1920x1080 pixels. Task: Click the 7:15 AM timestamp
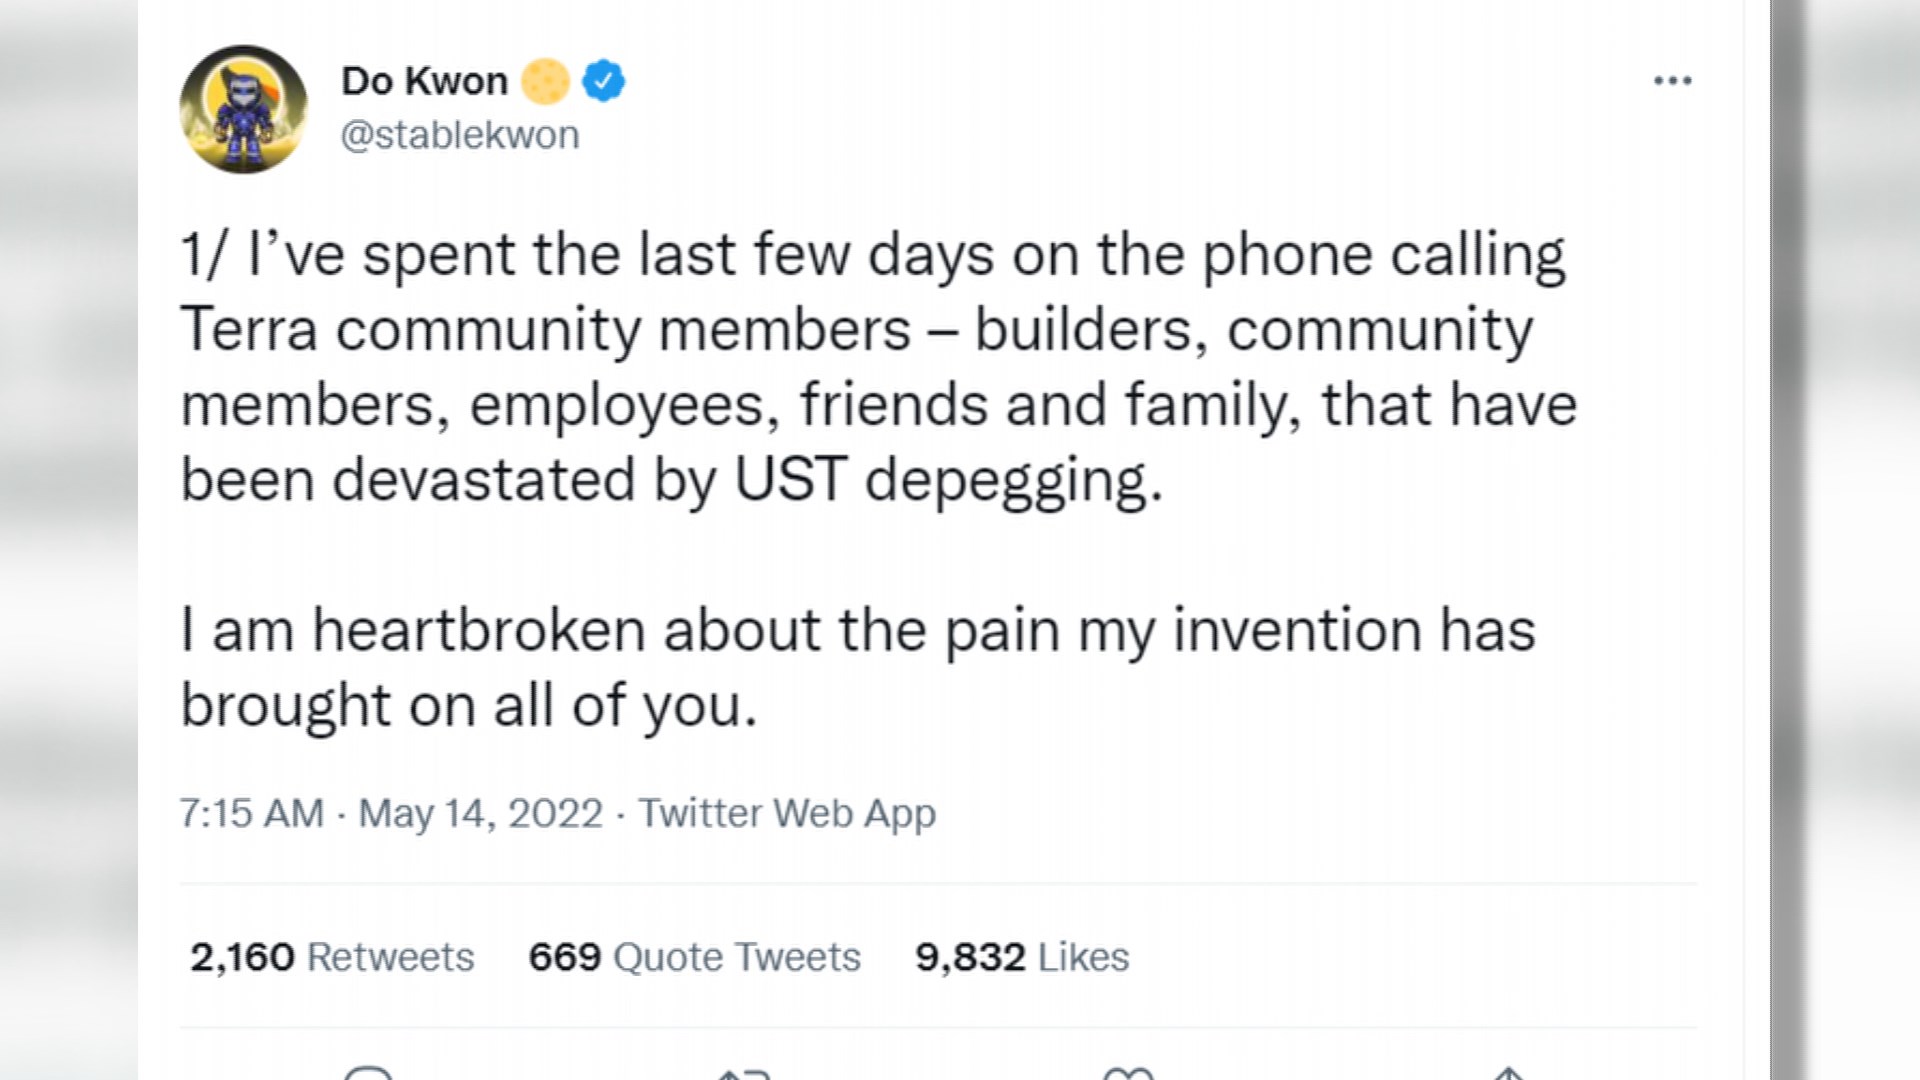pyautogui.click(x=252, y=813)
